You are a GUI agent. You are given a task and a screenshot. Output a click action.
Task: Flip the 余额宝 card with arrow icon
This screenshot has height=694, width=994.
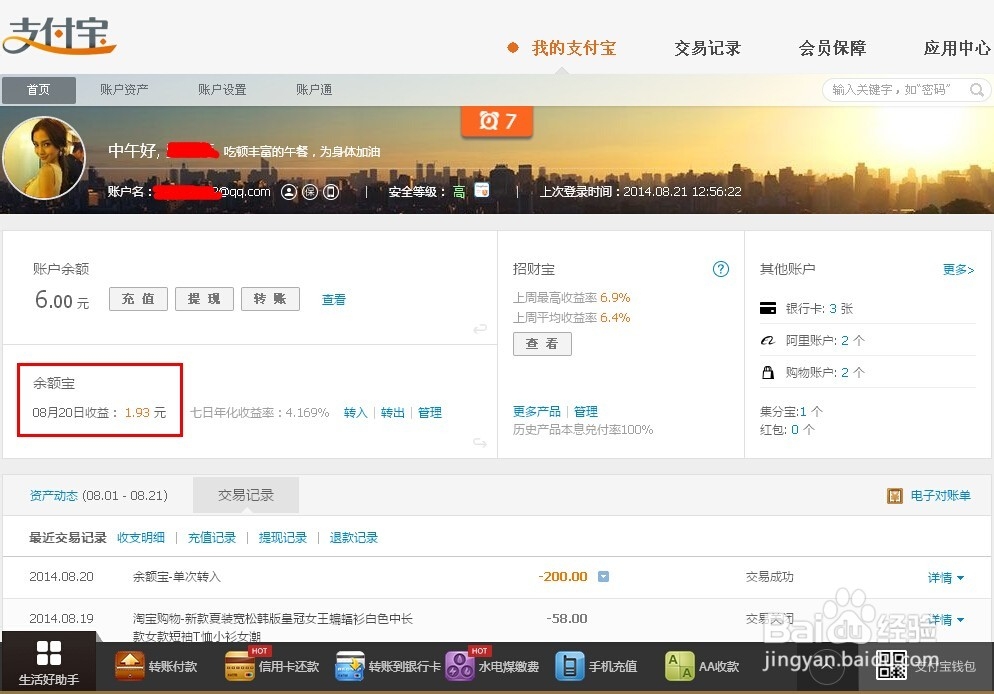(480, 442)
